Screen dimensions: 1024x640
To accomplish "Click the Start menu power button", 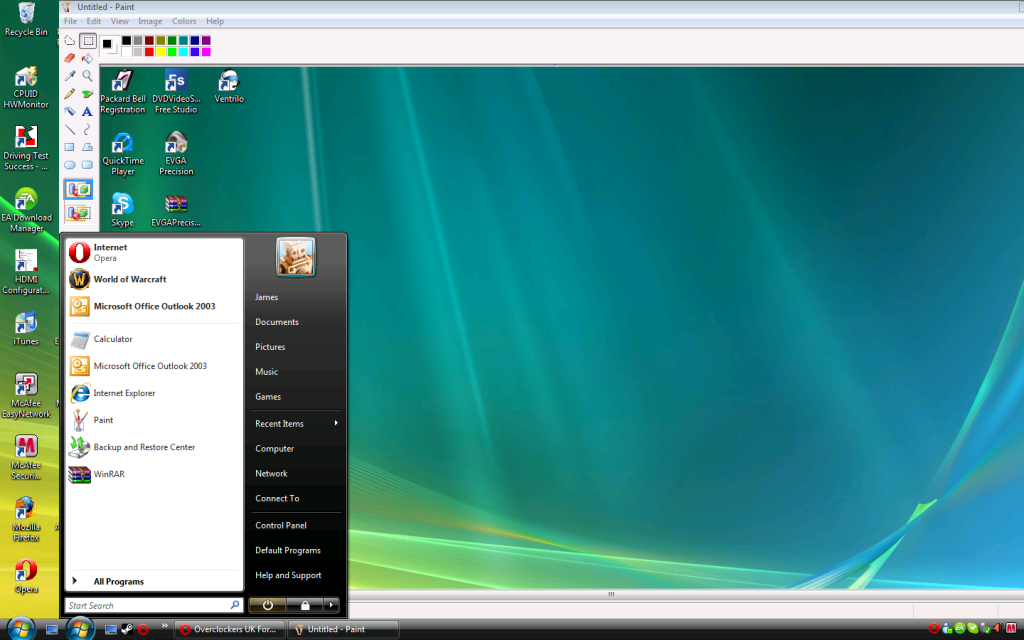I will click(x=267, y=605).
